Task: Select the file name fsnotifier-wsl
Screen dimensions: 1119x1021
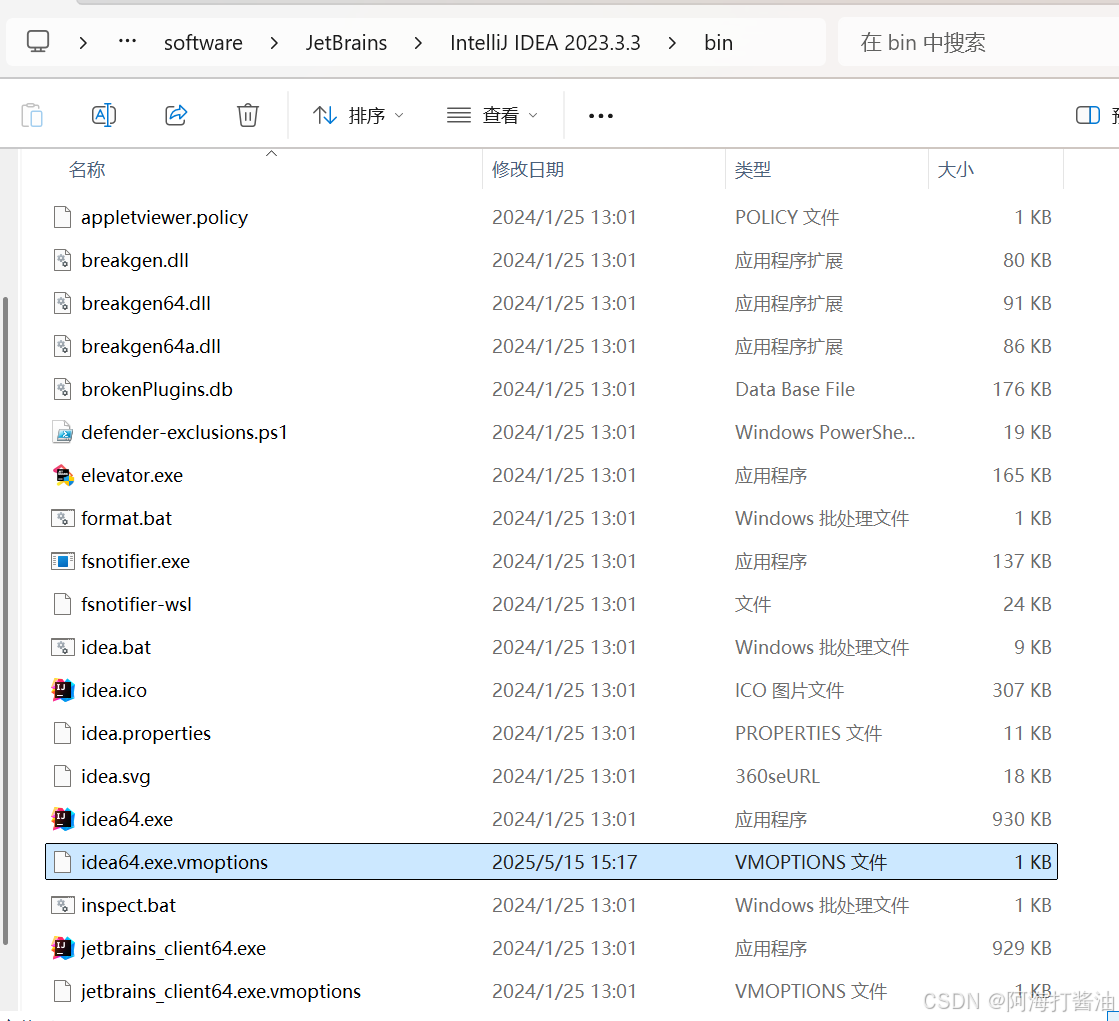Action: click(x=136, y=604)
